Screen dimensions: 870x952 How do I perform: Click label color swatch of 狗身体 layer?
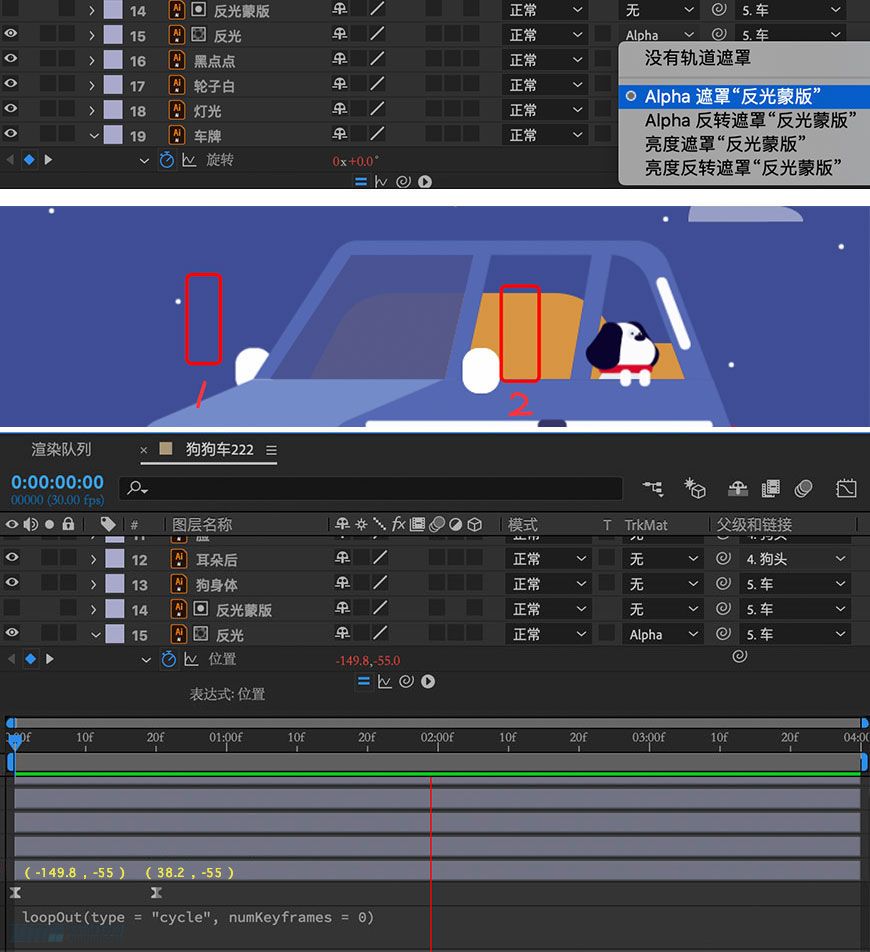pos(115,584)
